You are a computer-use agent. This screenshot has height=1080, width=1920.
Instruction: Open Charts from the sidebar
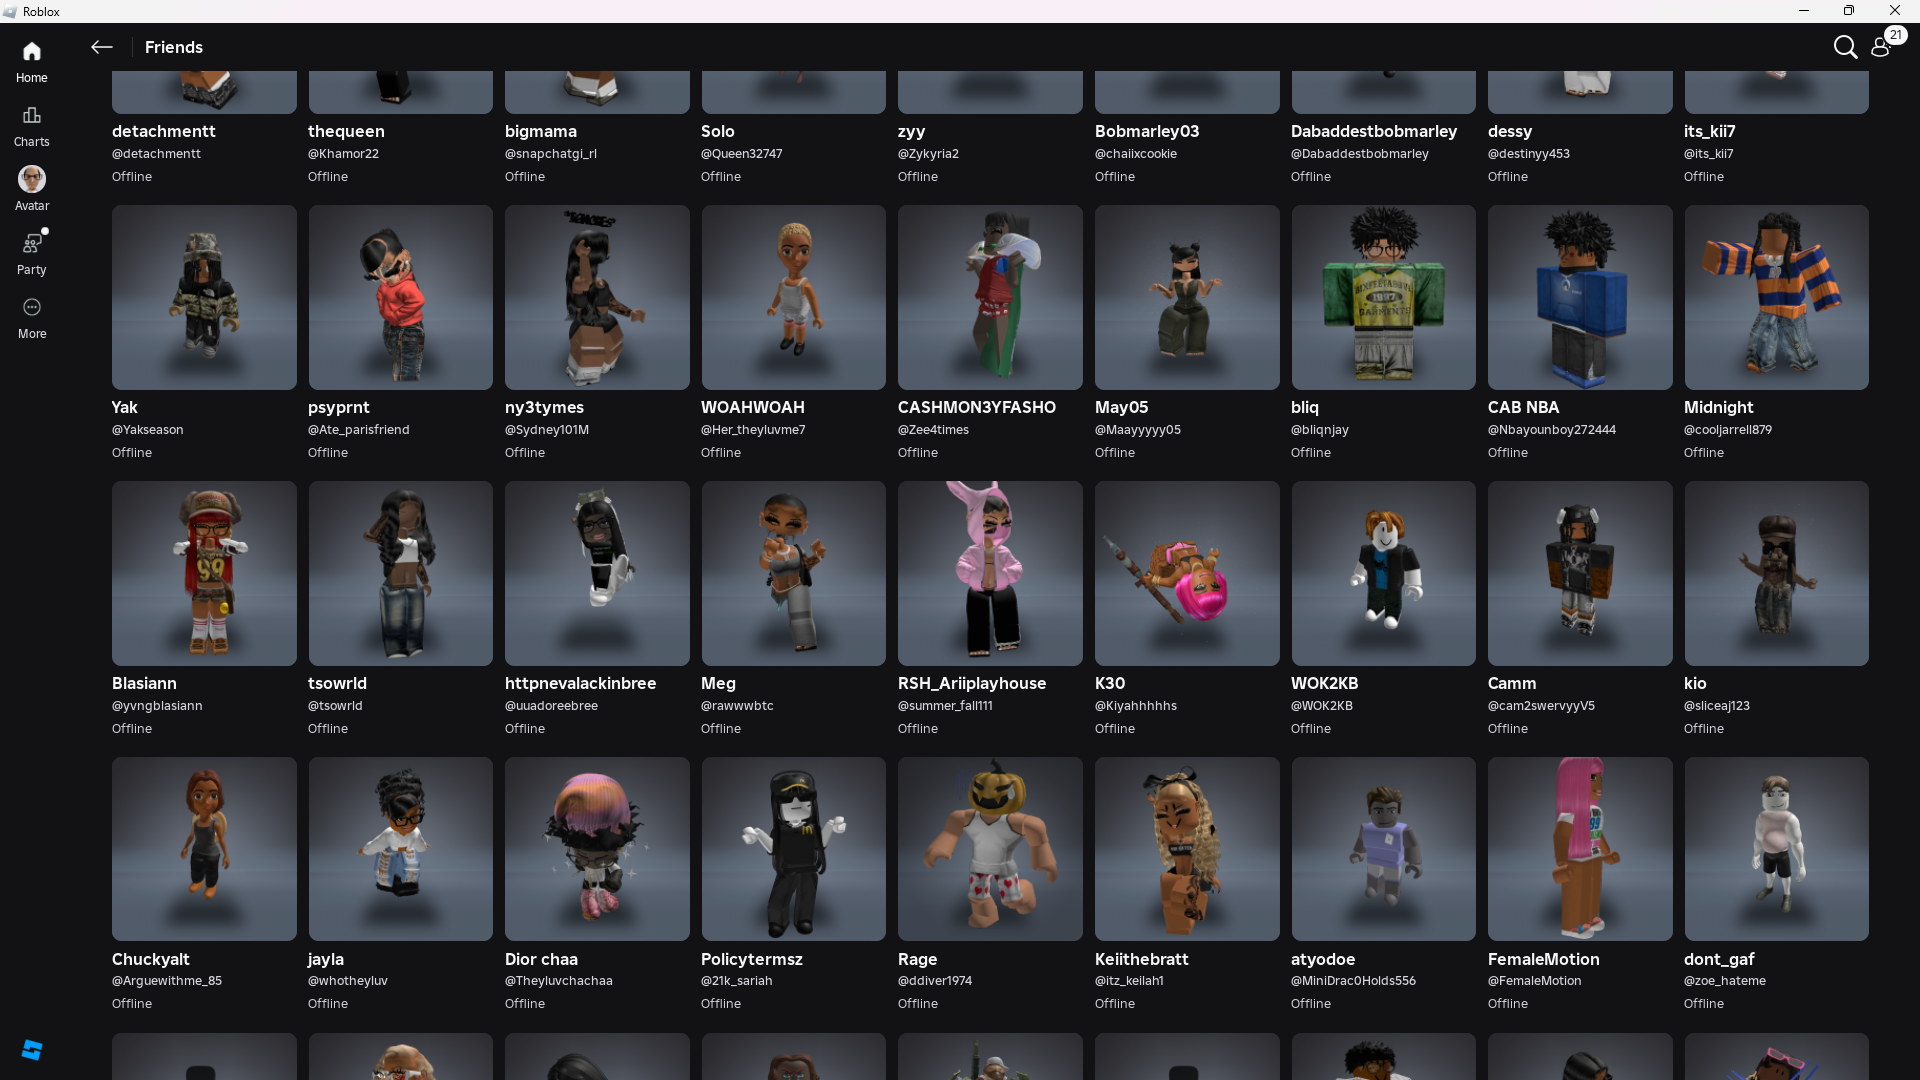coord(32,125)
